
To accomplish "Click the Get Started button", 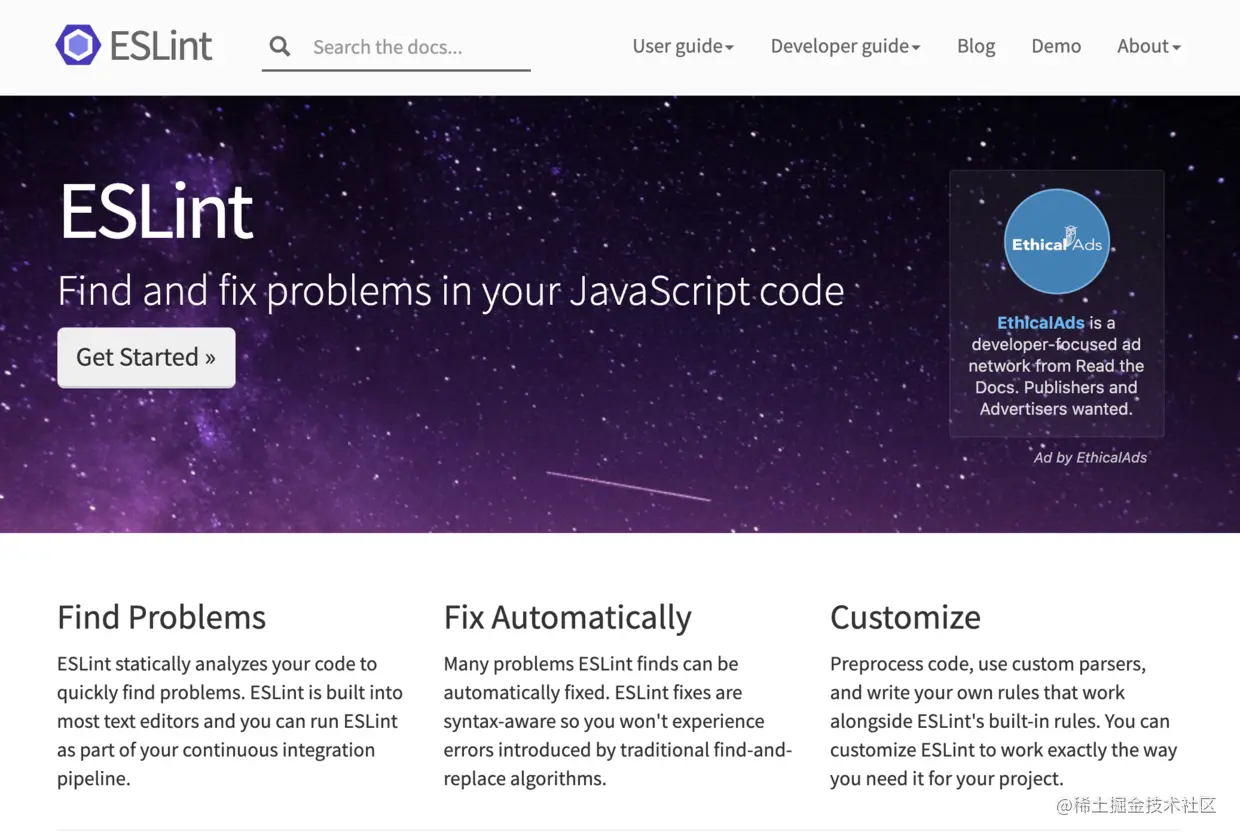I will pos(146,357).
